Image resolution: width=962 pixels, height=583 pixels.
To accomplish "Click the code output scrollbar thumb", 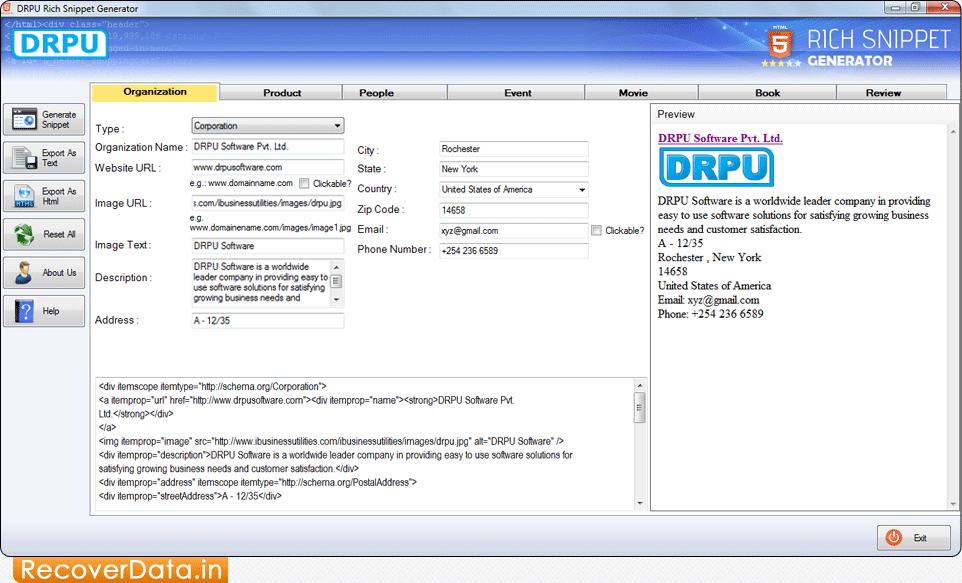I will coord(640,407).
